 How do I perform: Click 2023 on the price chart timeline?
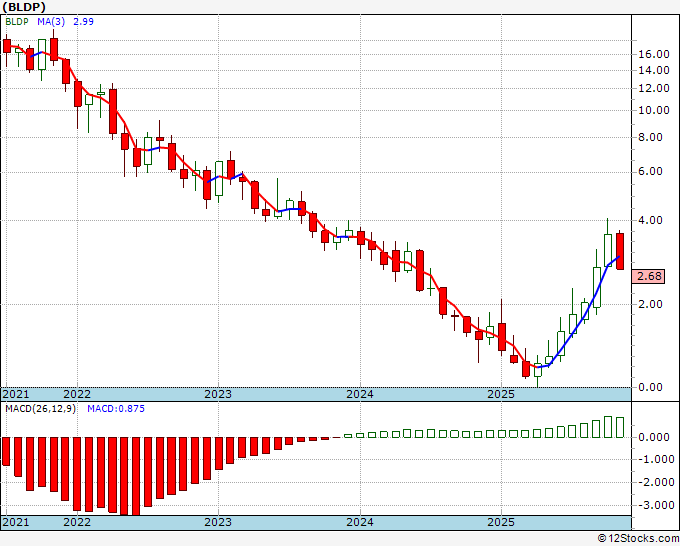218,394
